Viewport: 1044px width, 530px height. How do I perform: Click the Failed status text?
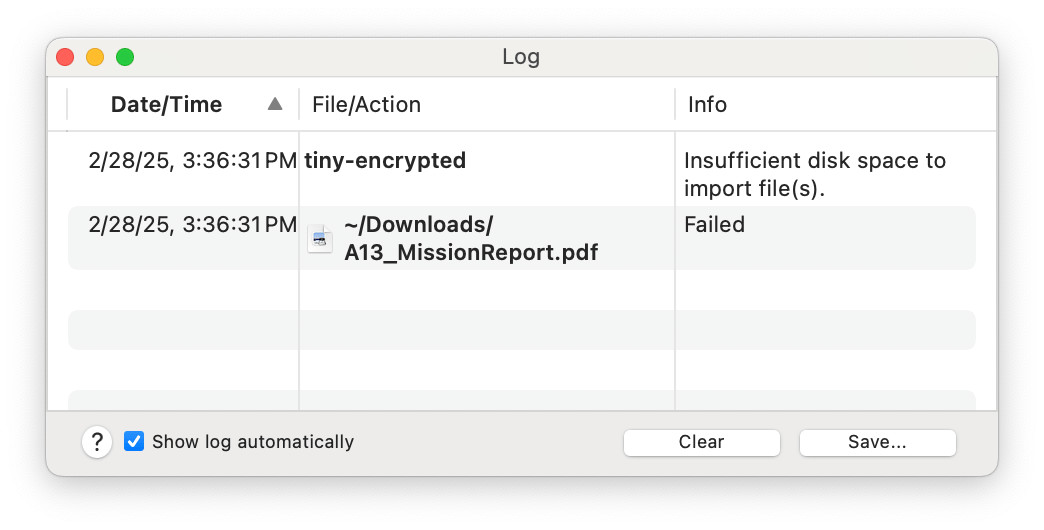coord(714,225)
